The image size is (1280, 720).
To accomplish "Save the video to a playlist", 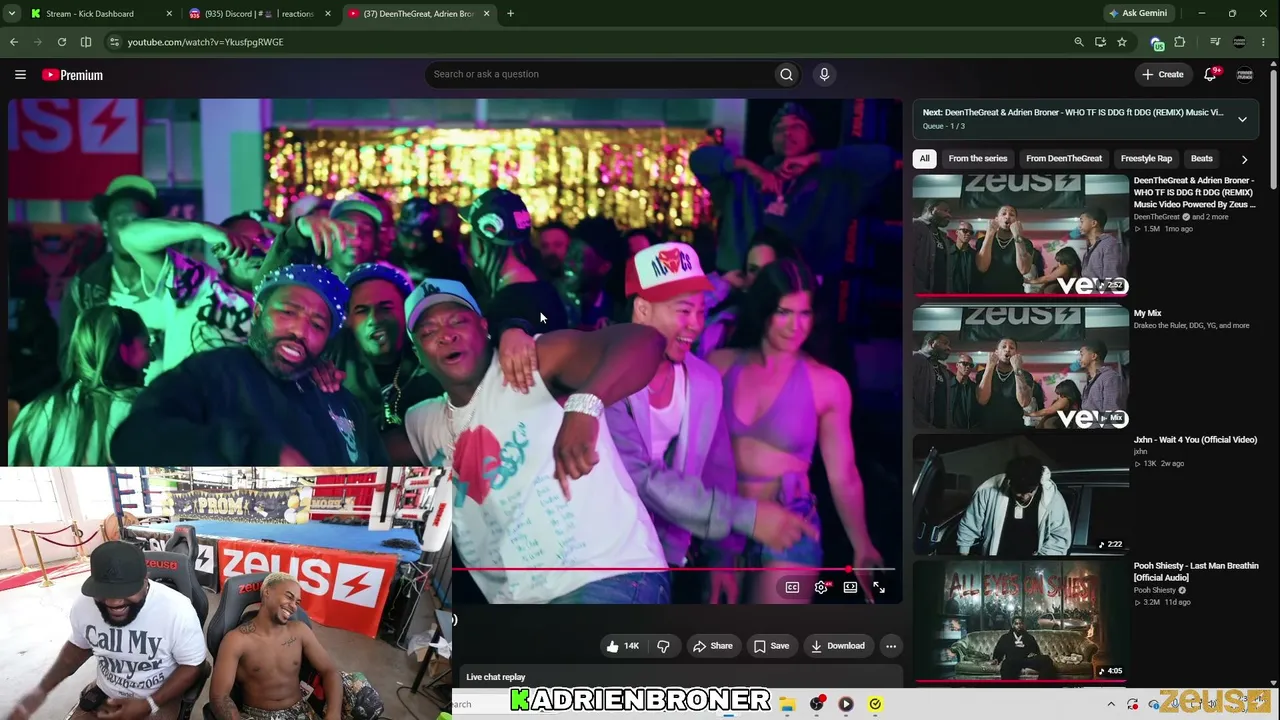I will tap(771, 646).
